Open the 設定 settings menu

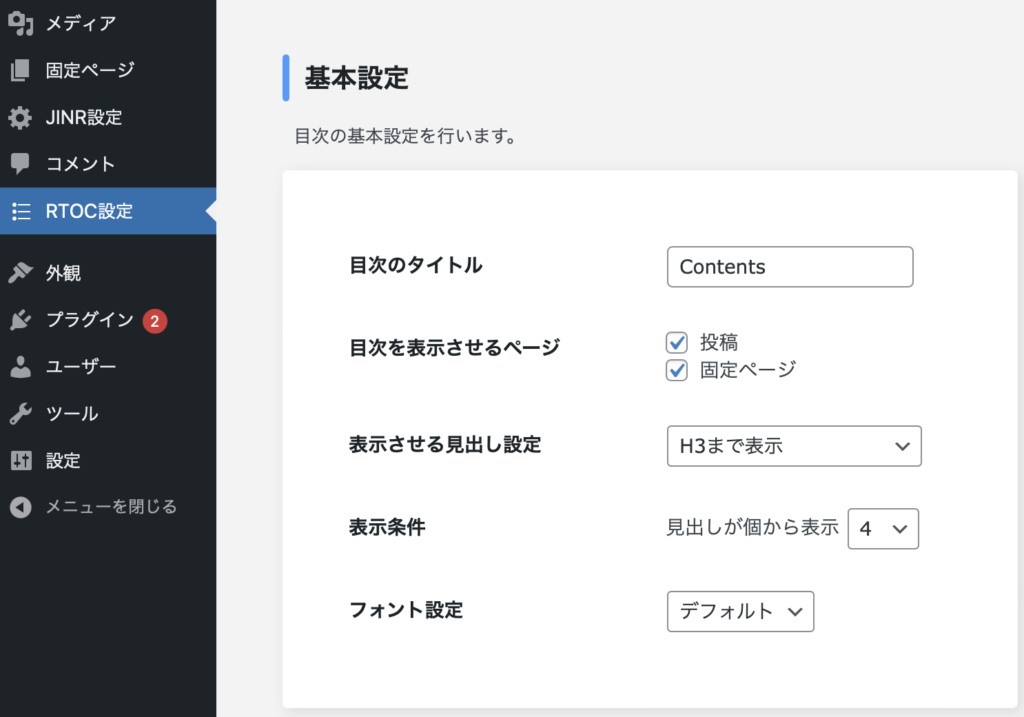tap(64, 460)
